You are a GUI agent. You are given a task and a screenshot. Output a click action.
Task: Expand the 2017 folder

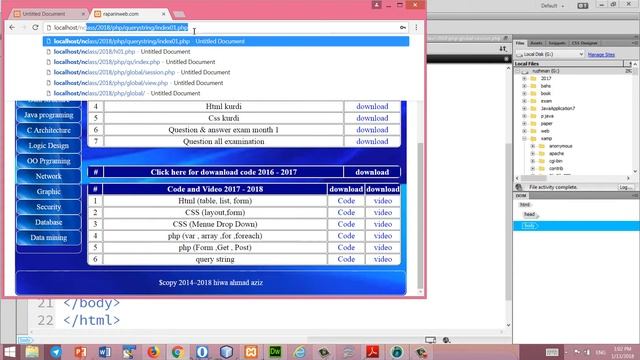[x=524, y=78]
